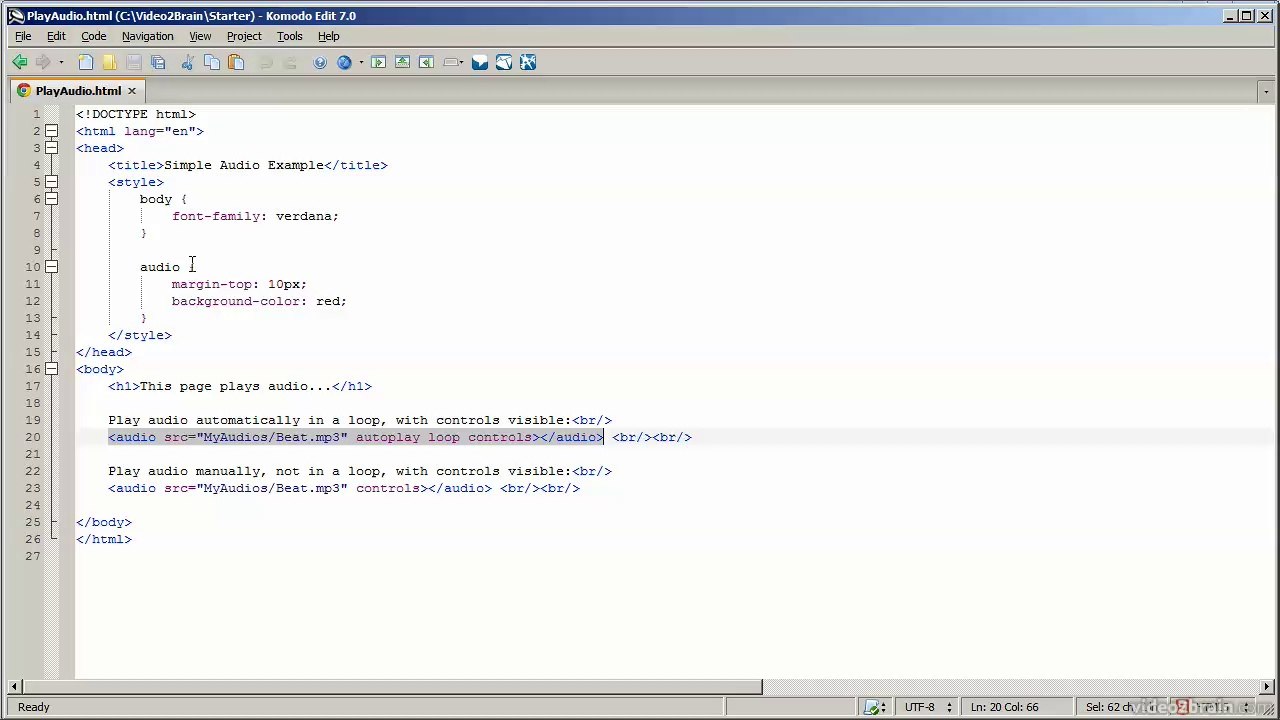Viewport: 1280px width, 720px height.
Task: Click first dark blue toolbar icon
Action: tap(480, 63)
